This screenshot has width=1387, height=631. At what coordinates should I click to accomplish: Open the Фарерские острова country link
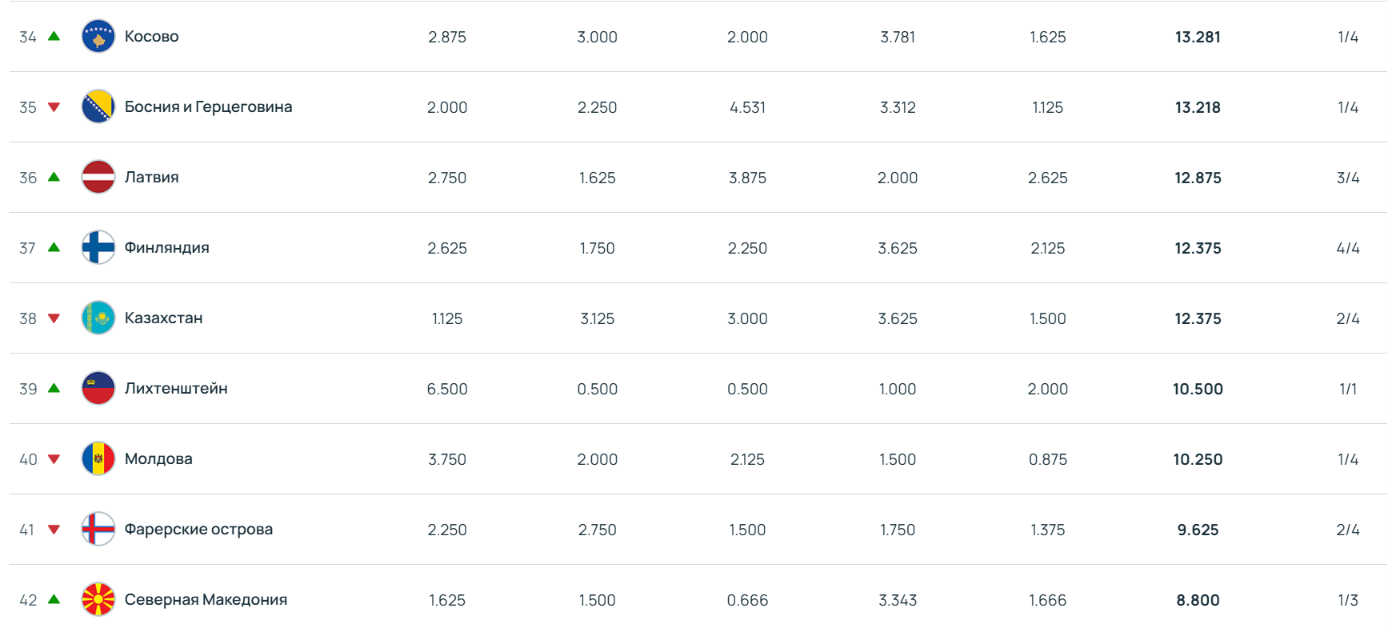click(199, 529)
